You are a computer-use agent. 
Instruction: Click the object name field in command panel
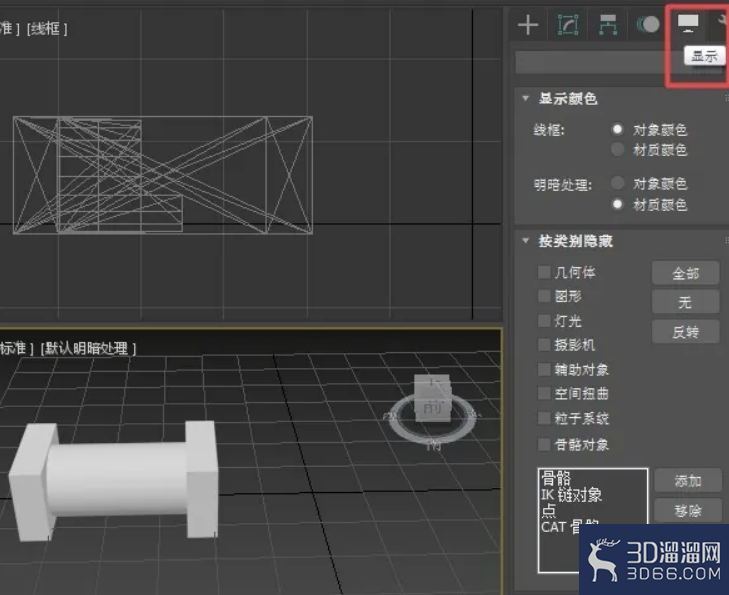590,62
